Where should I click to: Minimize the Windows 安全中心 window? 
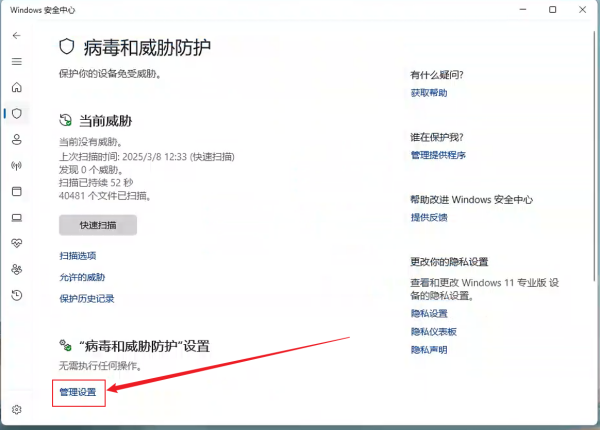pyautogui.click(x=523, y=10)
